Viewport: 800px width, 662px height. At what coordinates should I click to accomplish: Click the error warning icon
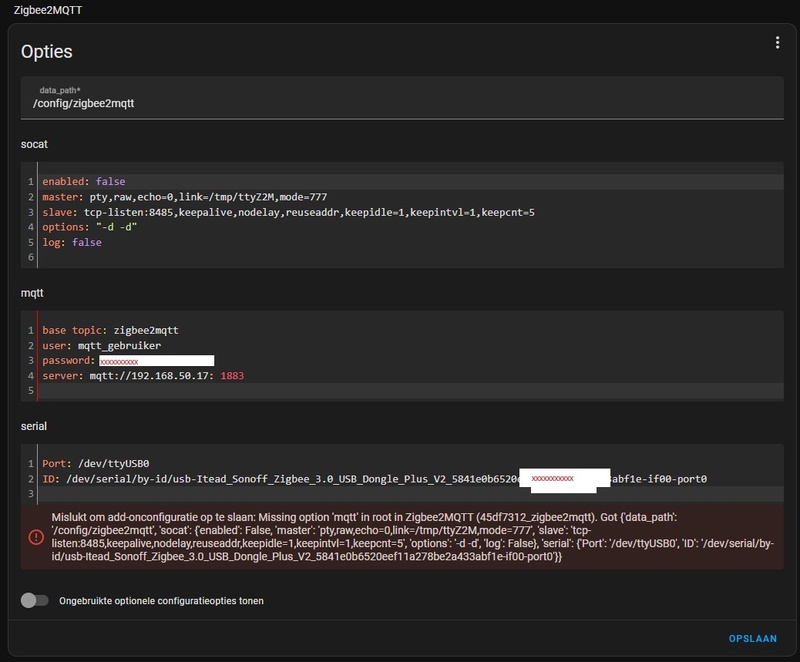pos(36,537)
